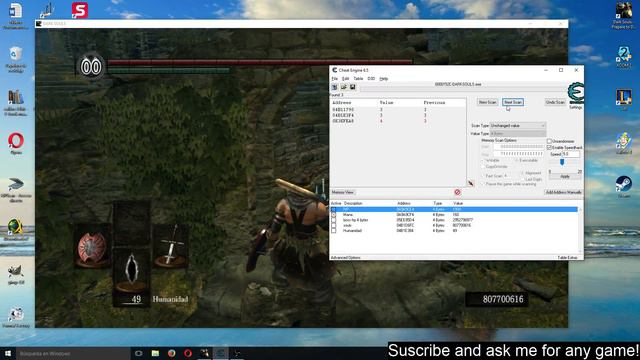Select the first found address 04B11790
Screen dimensions: 640x360
tap(343, 110)
